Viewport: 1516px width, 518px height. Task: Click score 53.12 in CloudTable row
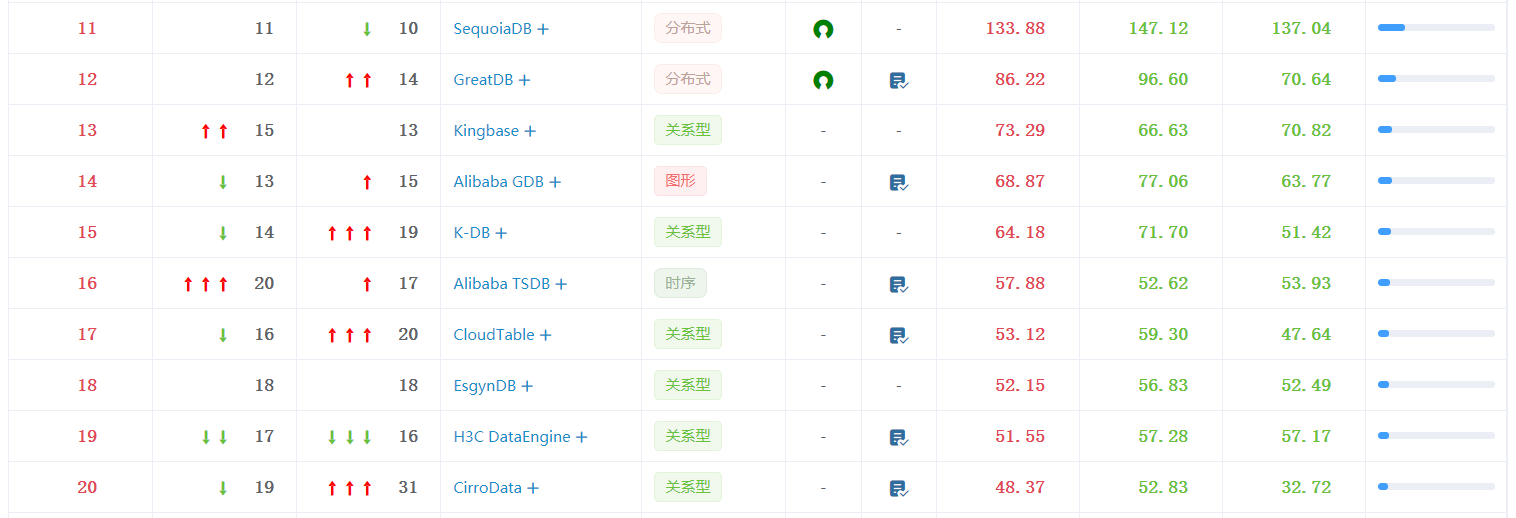pos(1020,335)
